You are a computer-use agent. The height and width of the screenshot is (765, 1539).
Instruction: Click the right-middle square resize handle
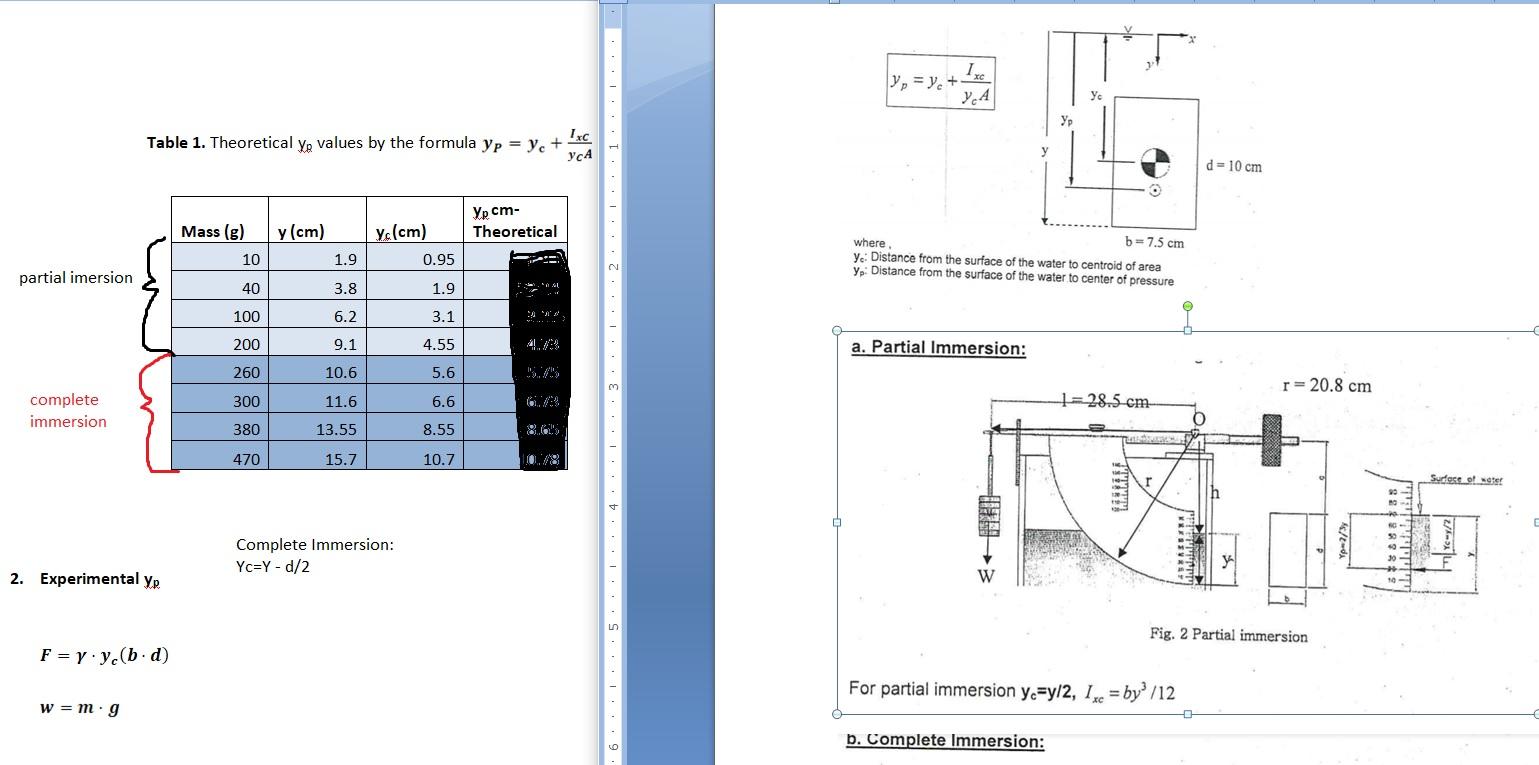coord(1534,520)
